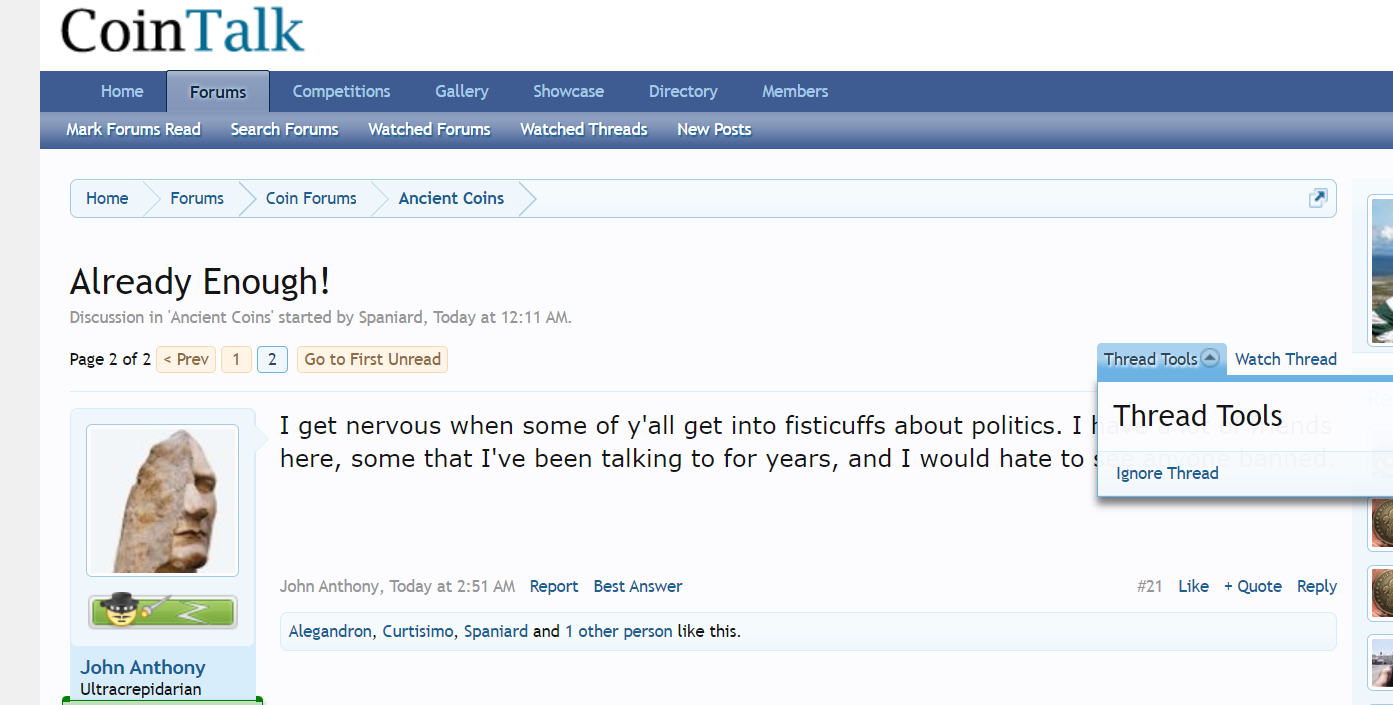Mark post as Best Answer
Screen dimensions: 1393x705
(x=638, y=586)
